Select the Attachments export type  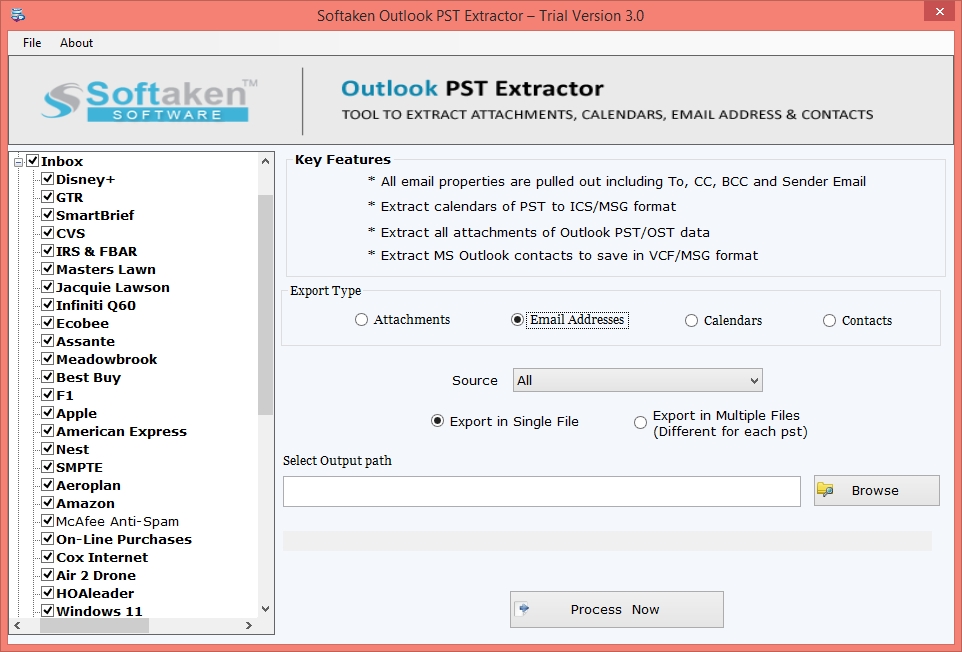coord(360,320)
